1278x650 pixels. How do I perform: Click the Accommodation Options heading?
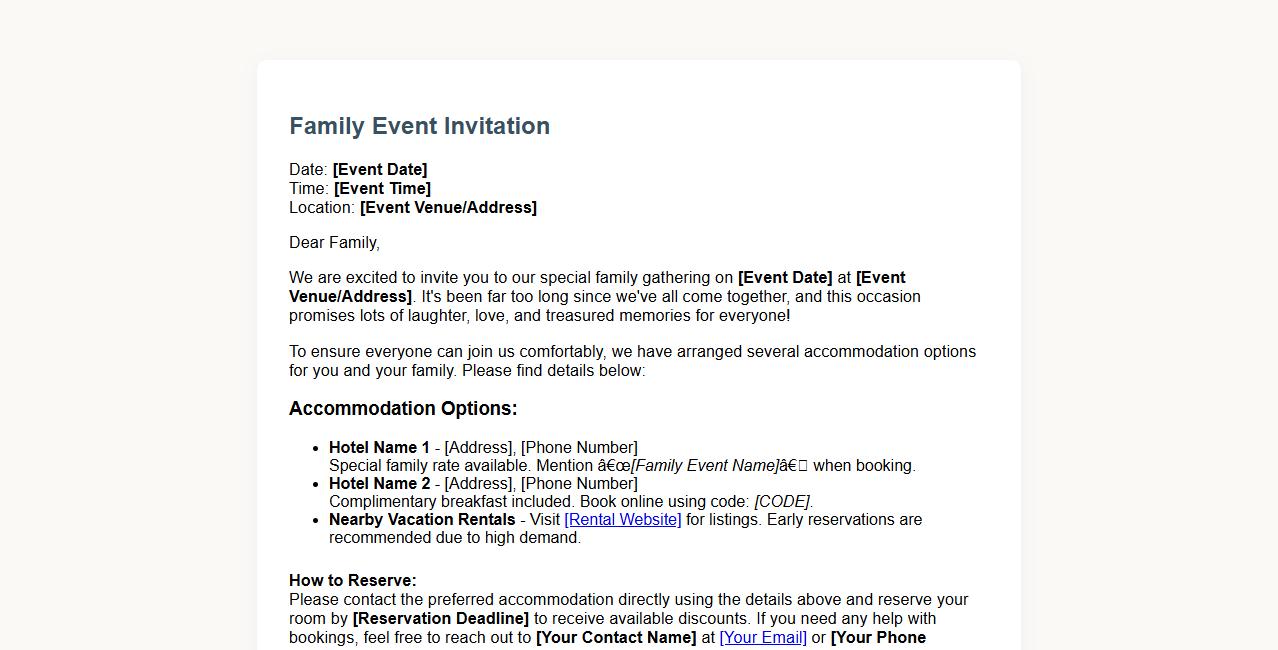403,409
